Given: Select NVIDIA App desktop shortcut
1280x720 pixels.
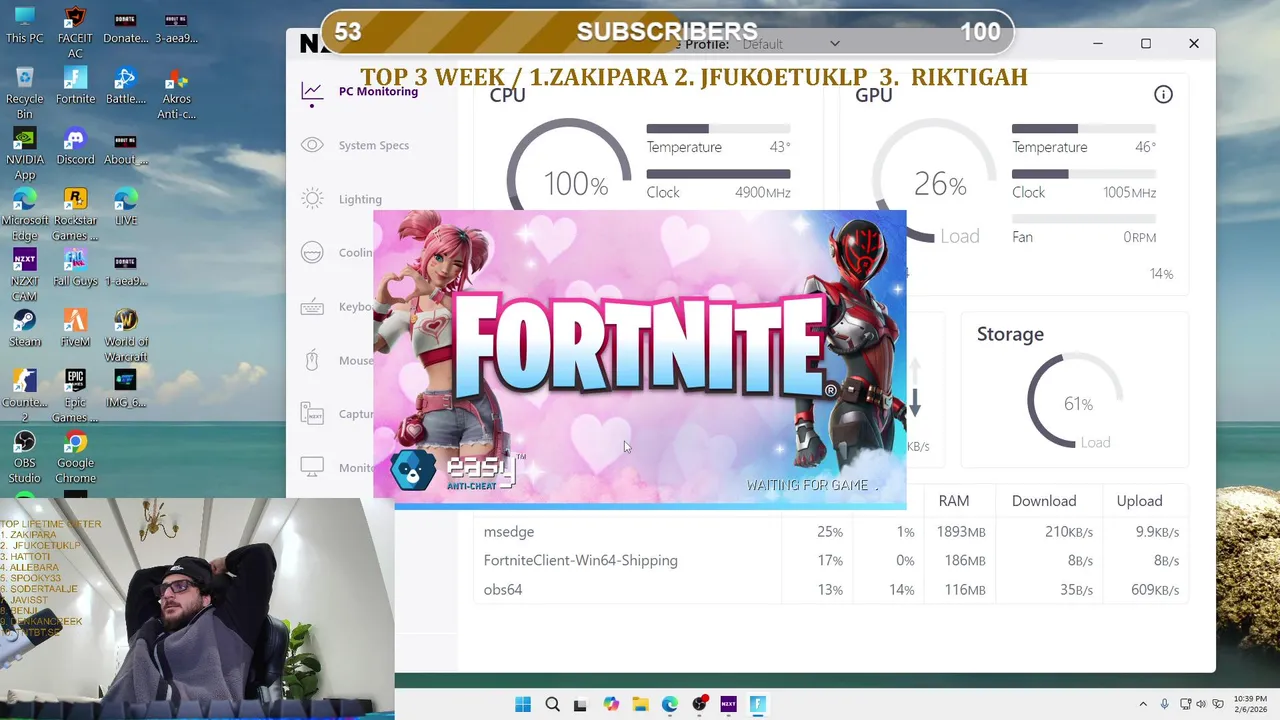Looking at the screenshot, I should tap(24, 153).
